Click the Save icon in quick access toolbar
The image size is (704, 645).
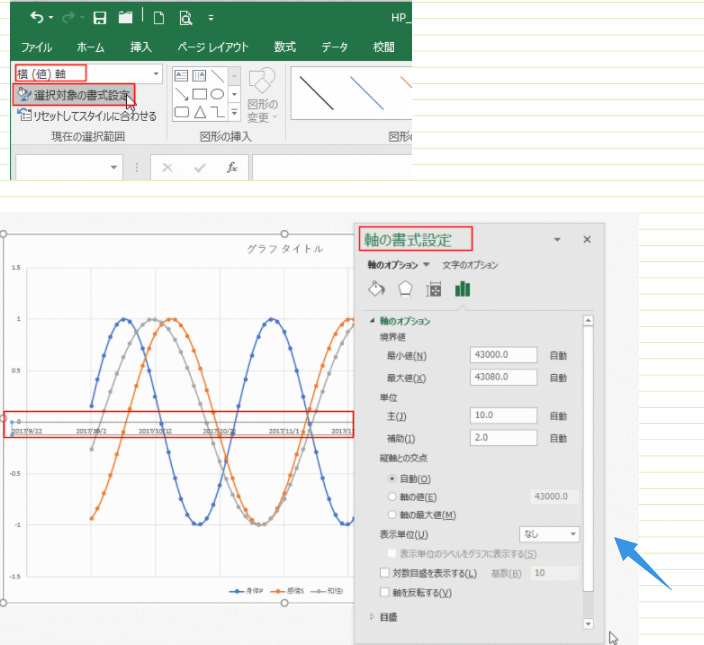(100, 17)
